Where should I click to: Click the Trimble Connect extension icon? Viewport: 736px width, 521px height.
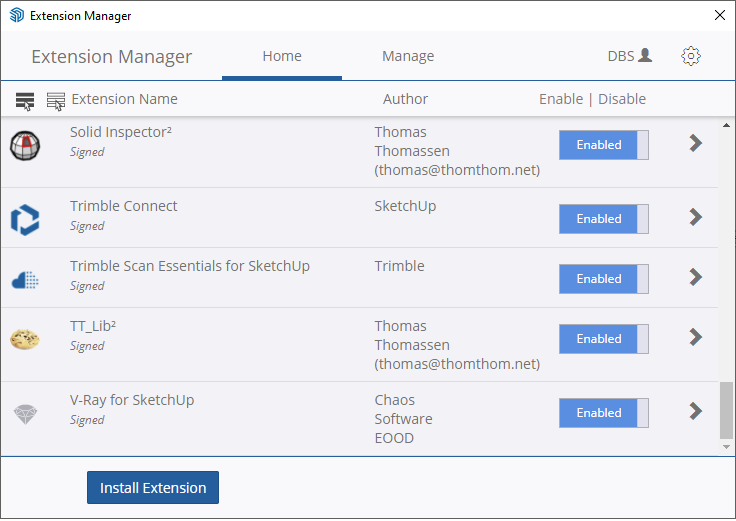click(x=25, y=220)
